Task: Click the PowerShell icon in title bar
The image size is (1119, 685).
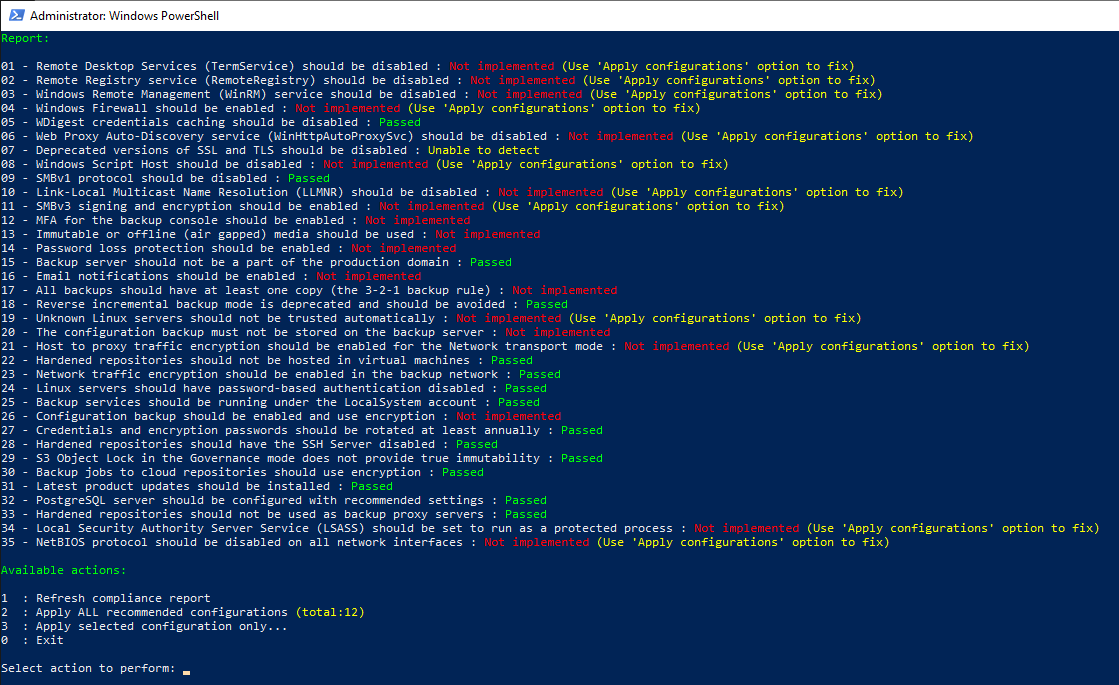Action: [16, 15]
